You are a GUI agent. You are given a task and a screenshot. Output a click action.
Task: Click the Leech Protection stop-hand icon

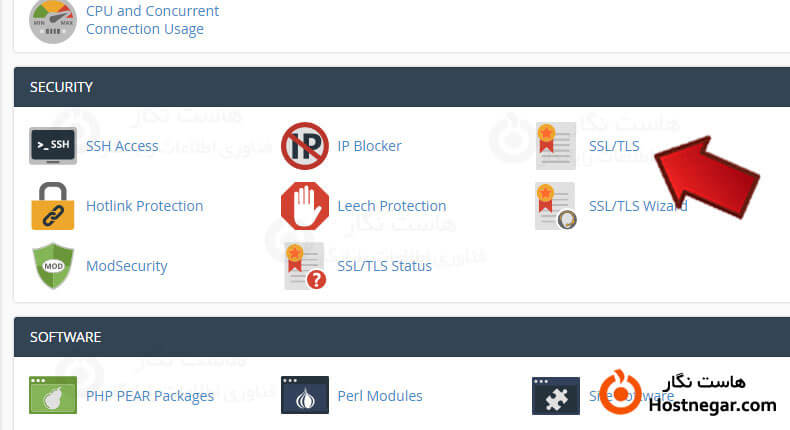click(305, 206)
